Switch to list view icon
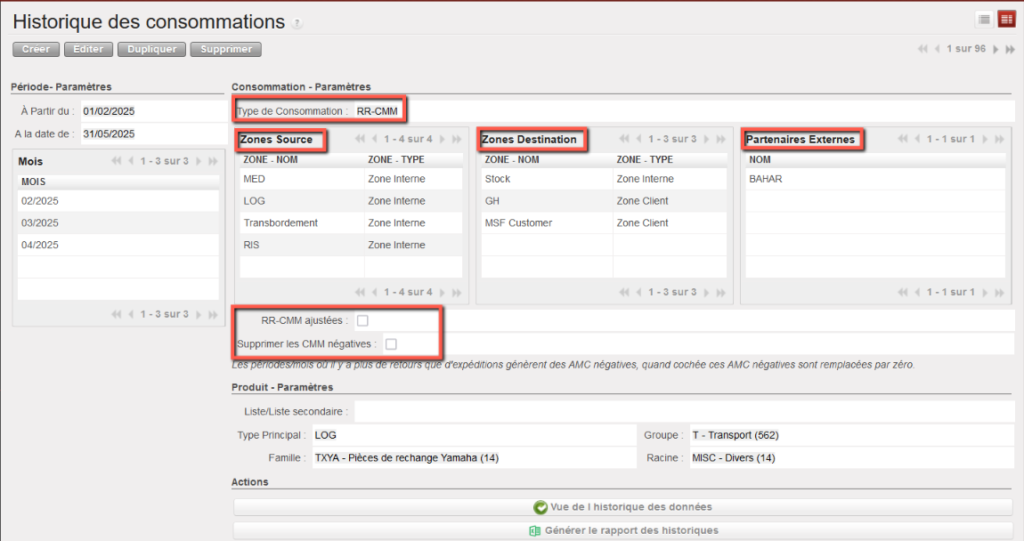1024x541 pixels. pos(984,19)
